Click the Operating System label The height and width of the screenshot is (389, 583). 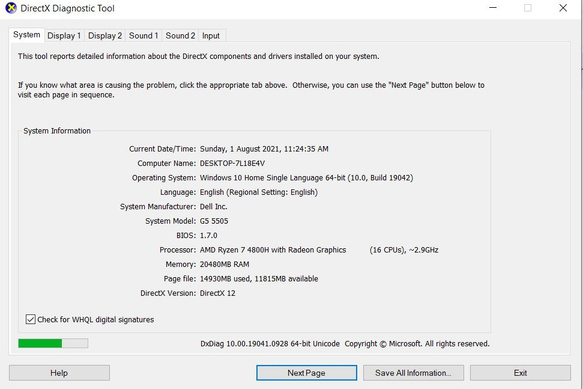coord(164,178)
